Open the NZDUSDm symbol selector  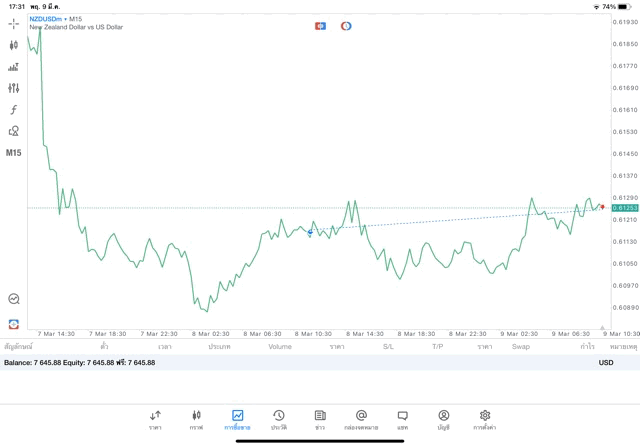point(45,19)
